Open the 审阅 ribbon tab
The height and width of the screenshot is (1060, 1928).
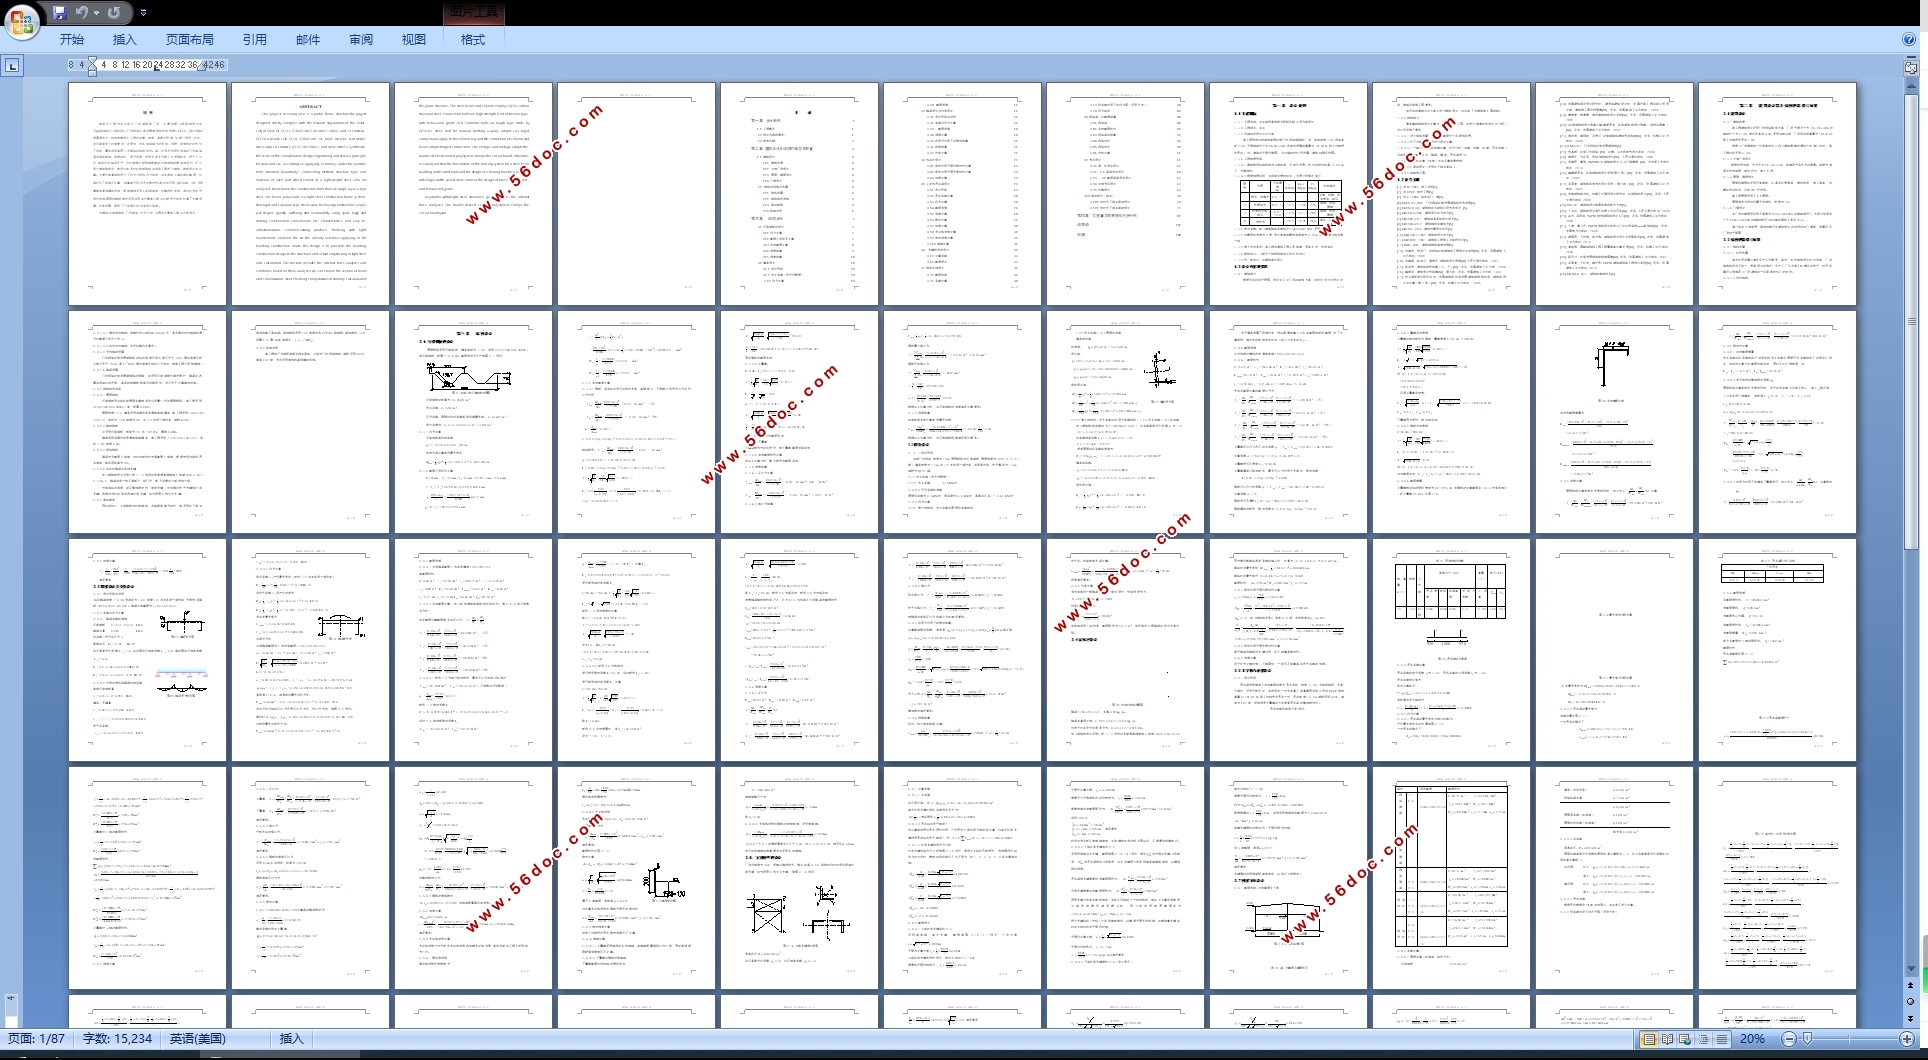point(361,39)
